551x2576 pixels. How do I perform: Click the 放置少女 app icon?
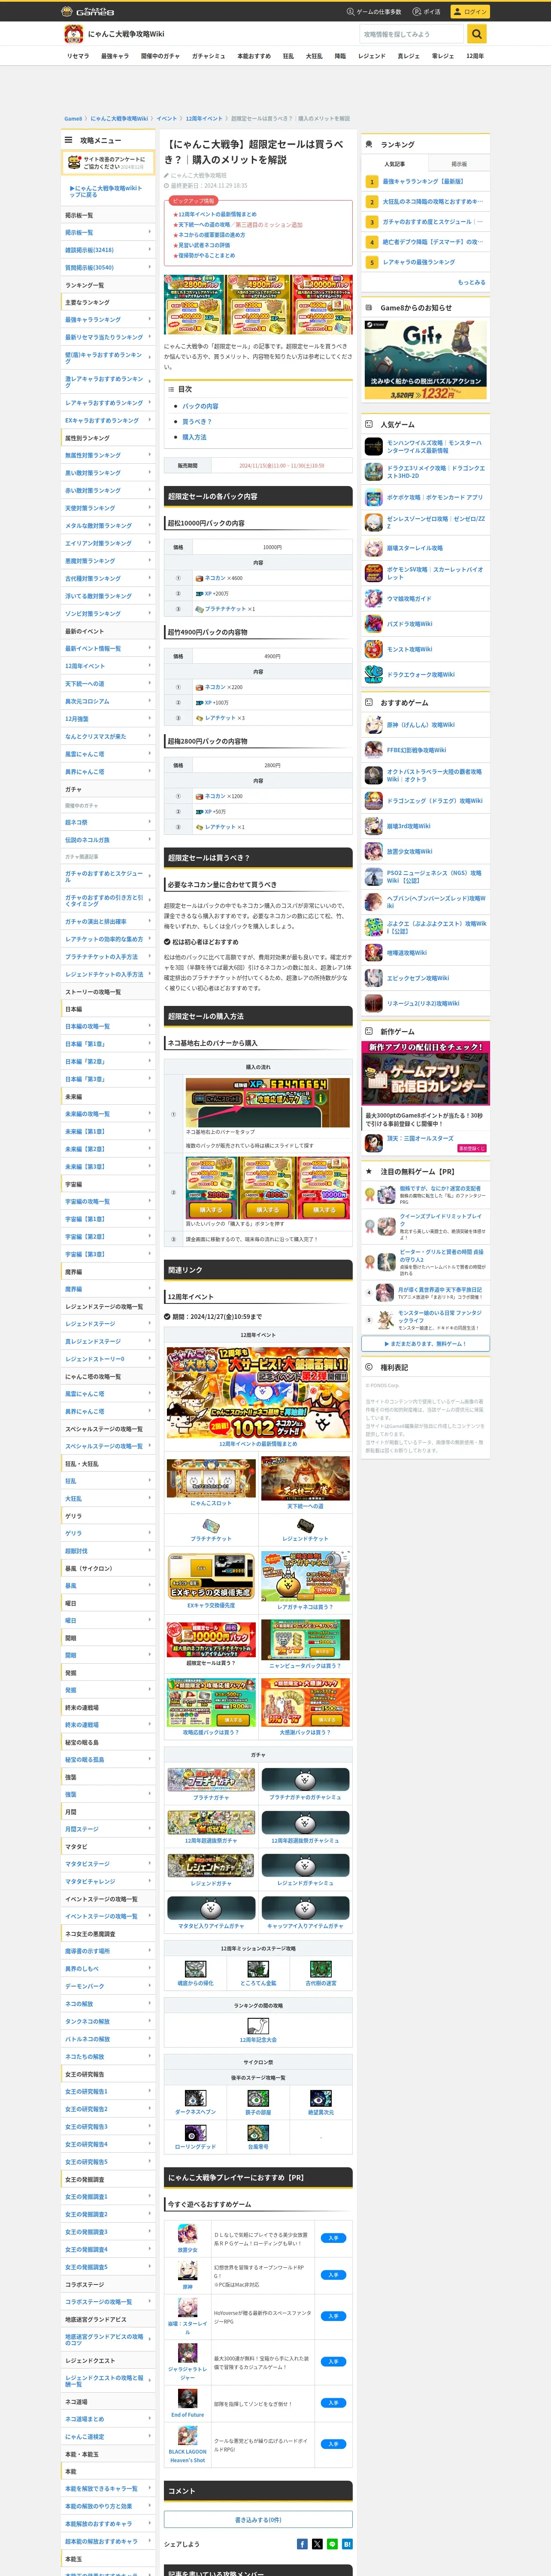[x=187, y=2233]
